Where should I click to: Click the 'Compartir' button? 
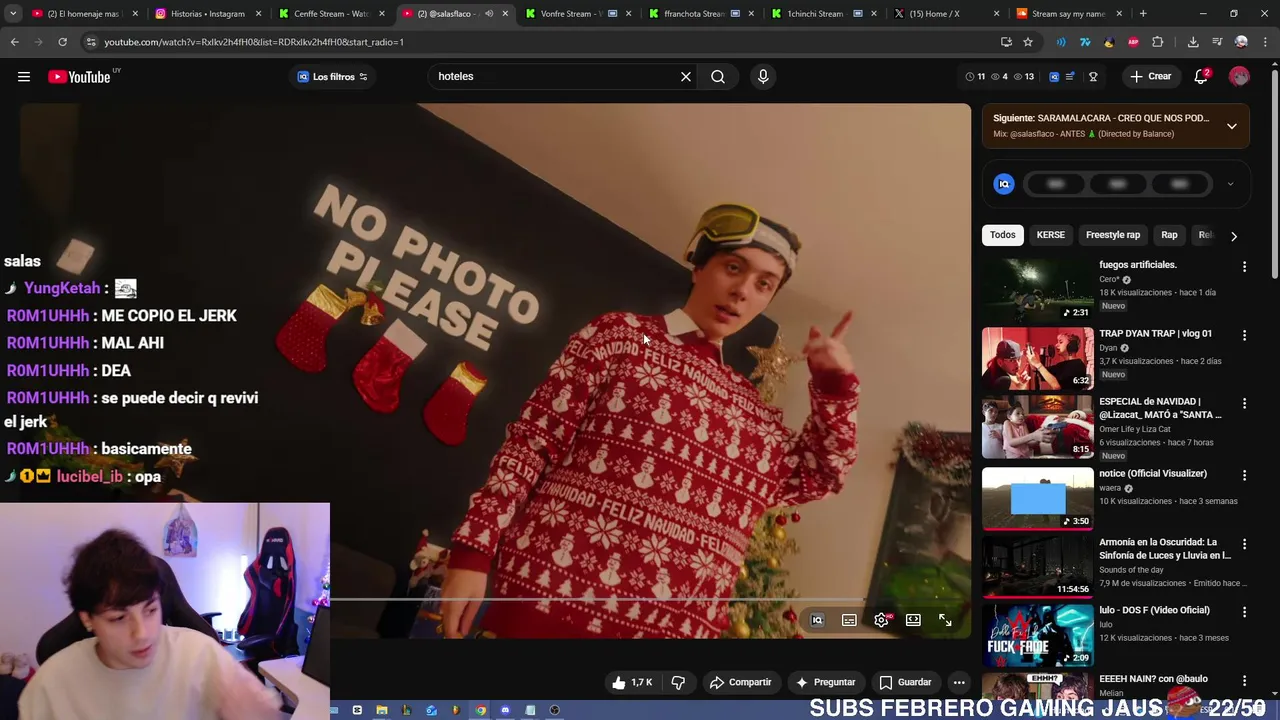pyautogui.click(x=740, y=682)
